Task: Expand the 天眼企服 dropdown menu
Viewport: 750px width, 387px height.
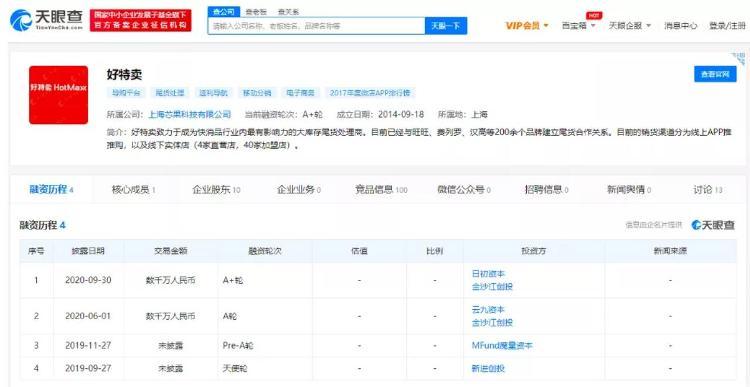Action: (629, 26)
